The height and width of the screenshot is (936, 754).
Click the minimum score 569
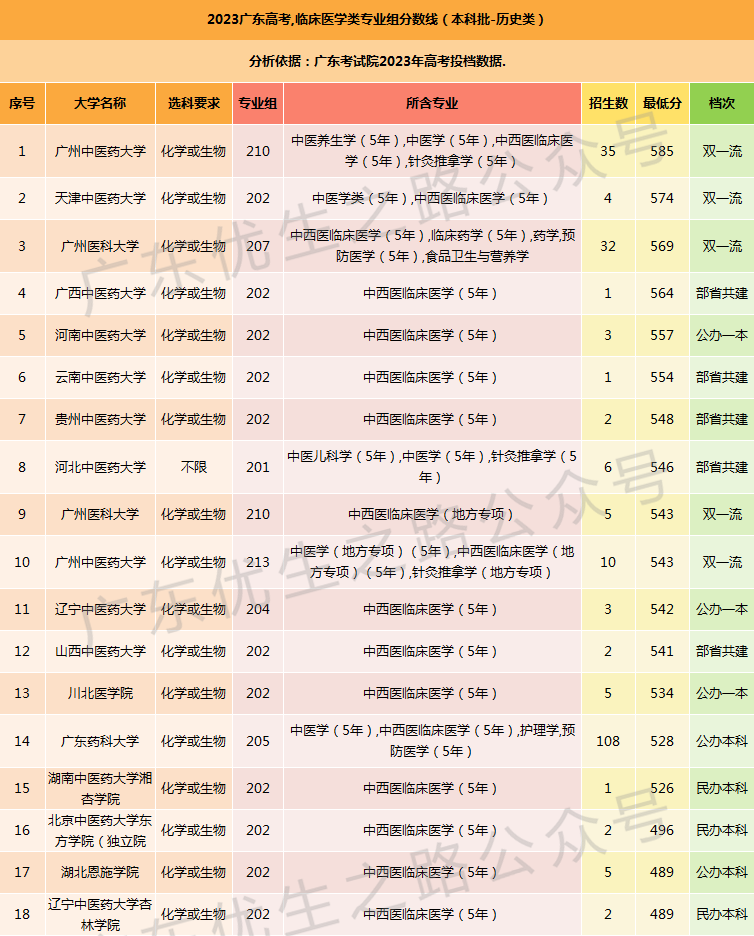[x=662, y=246]
